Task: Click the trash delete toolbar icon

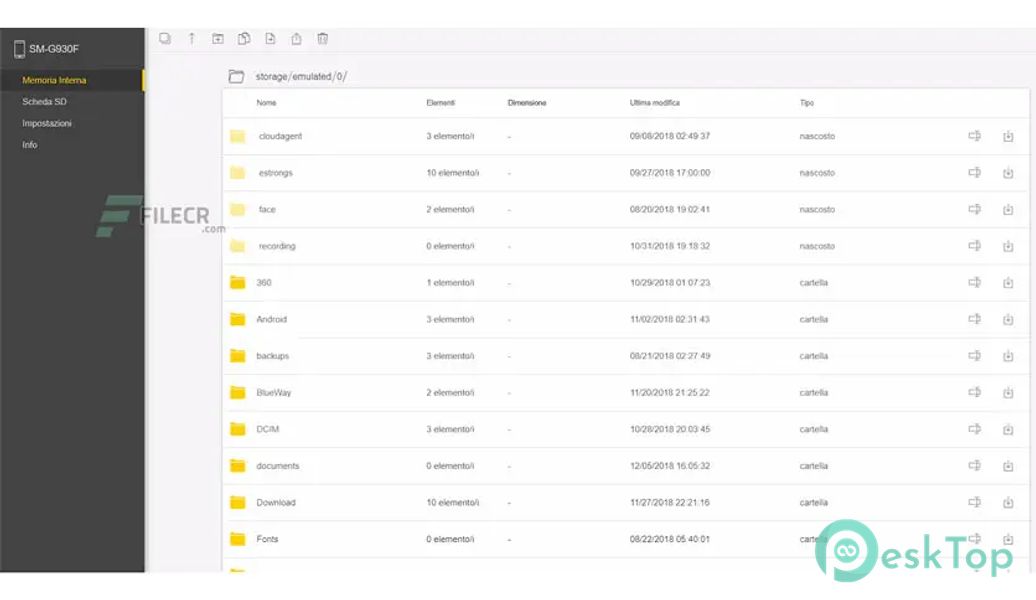Action: coord(322,38)
